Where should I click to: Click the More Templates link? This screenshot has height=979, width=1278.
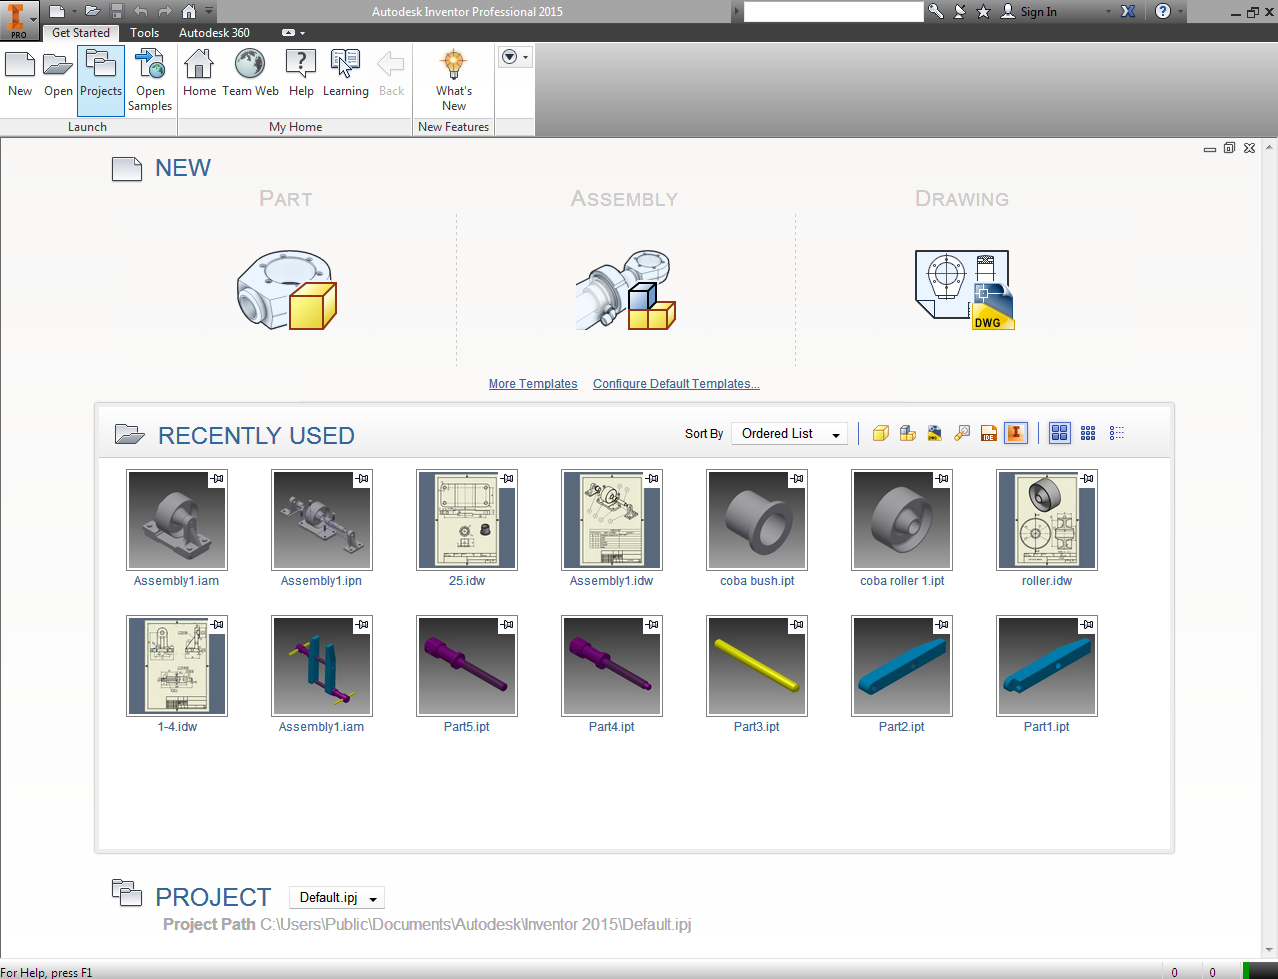coord(533,383)
